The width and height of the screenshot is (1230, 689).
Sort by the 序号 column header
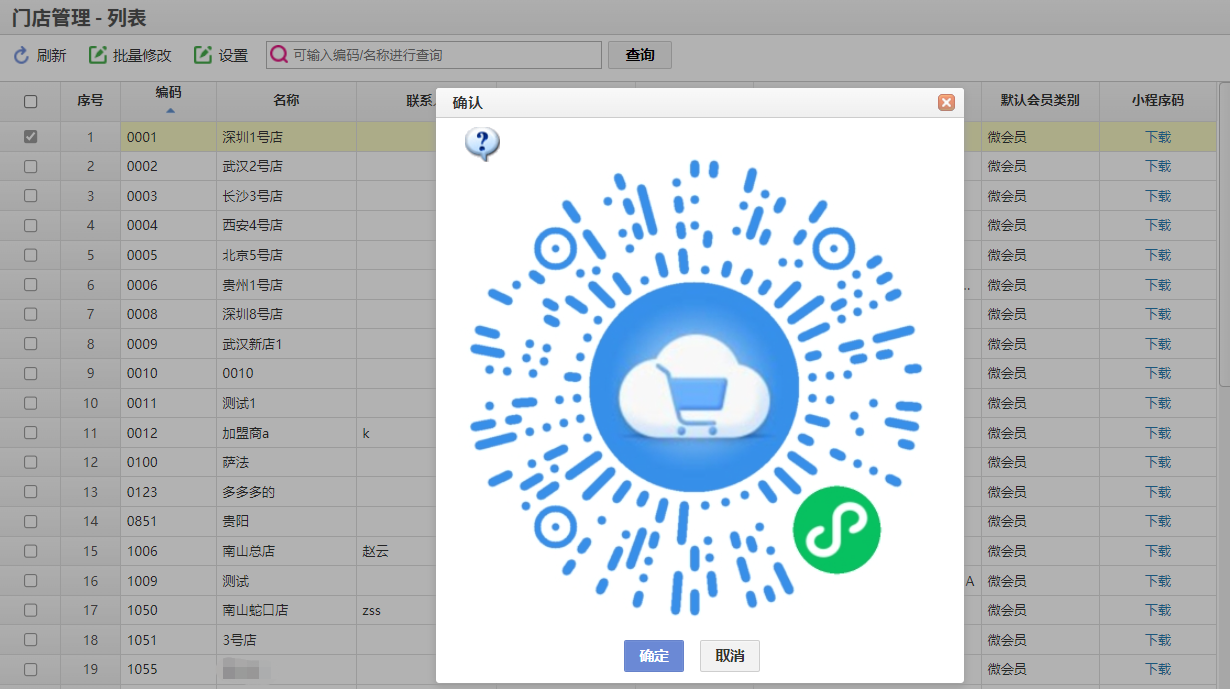tap(90, 101)
